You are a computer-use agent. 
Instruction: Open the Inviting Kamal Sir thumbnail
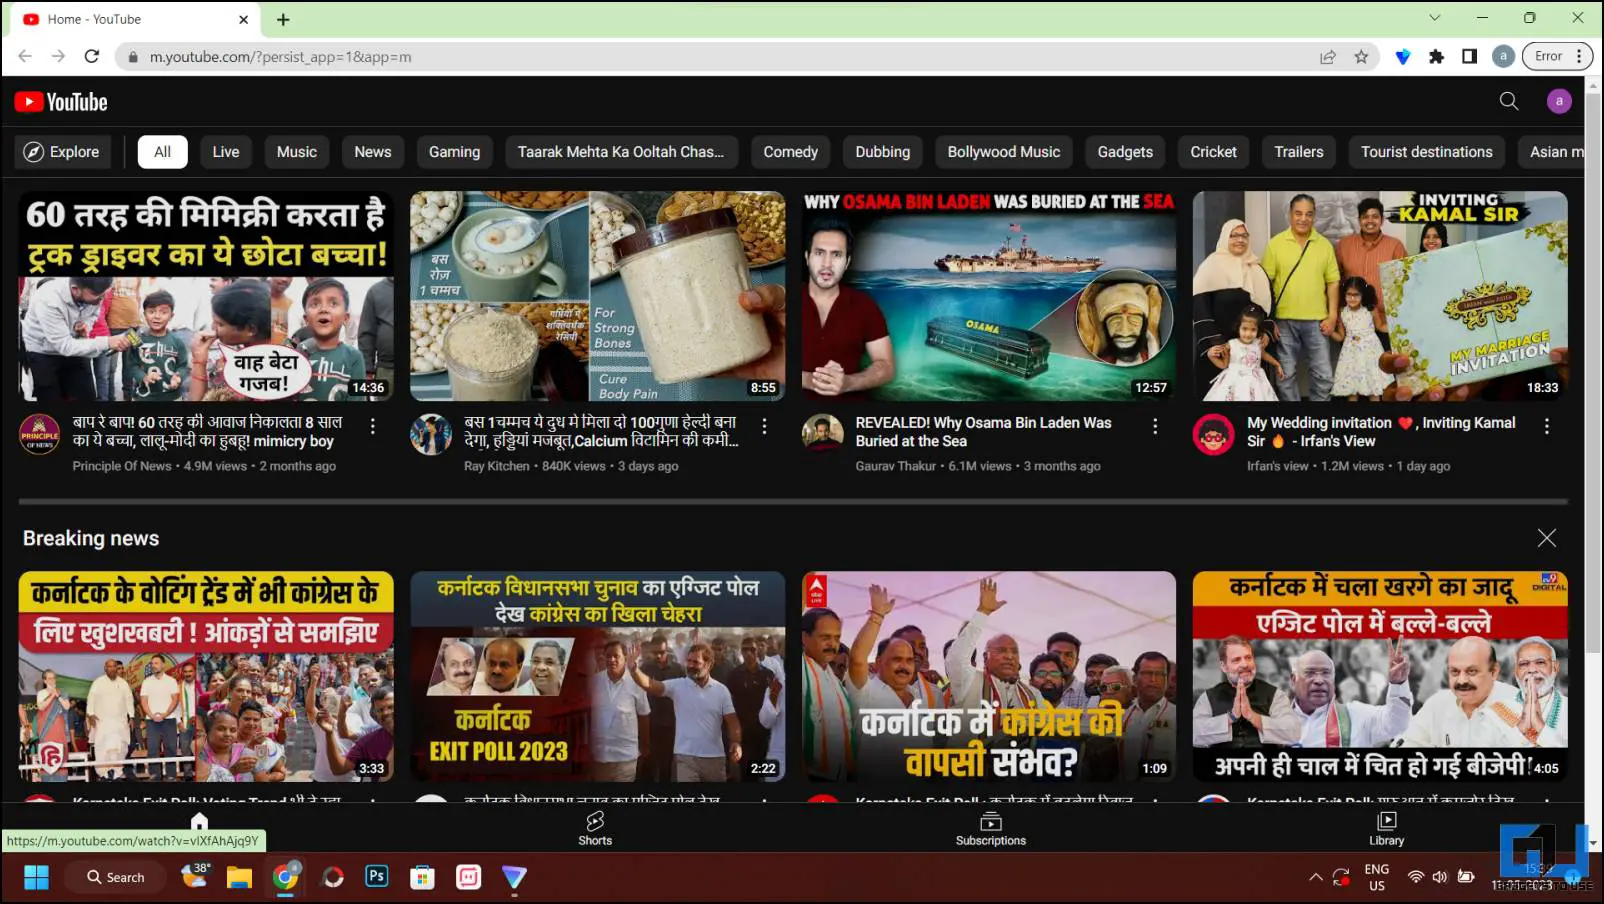[x=1380, y=296]
